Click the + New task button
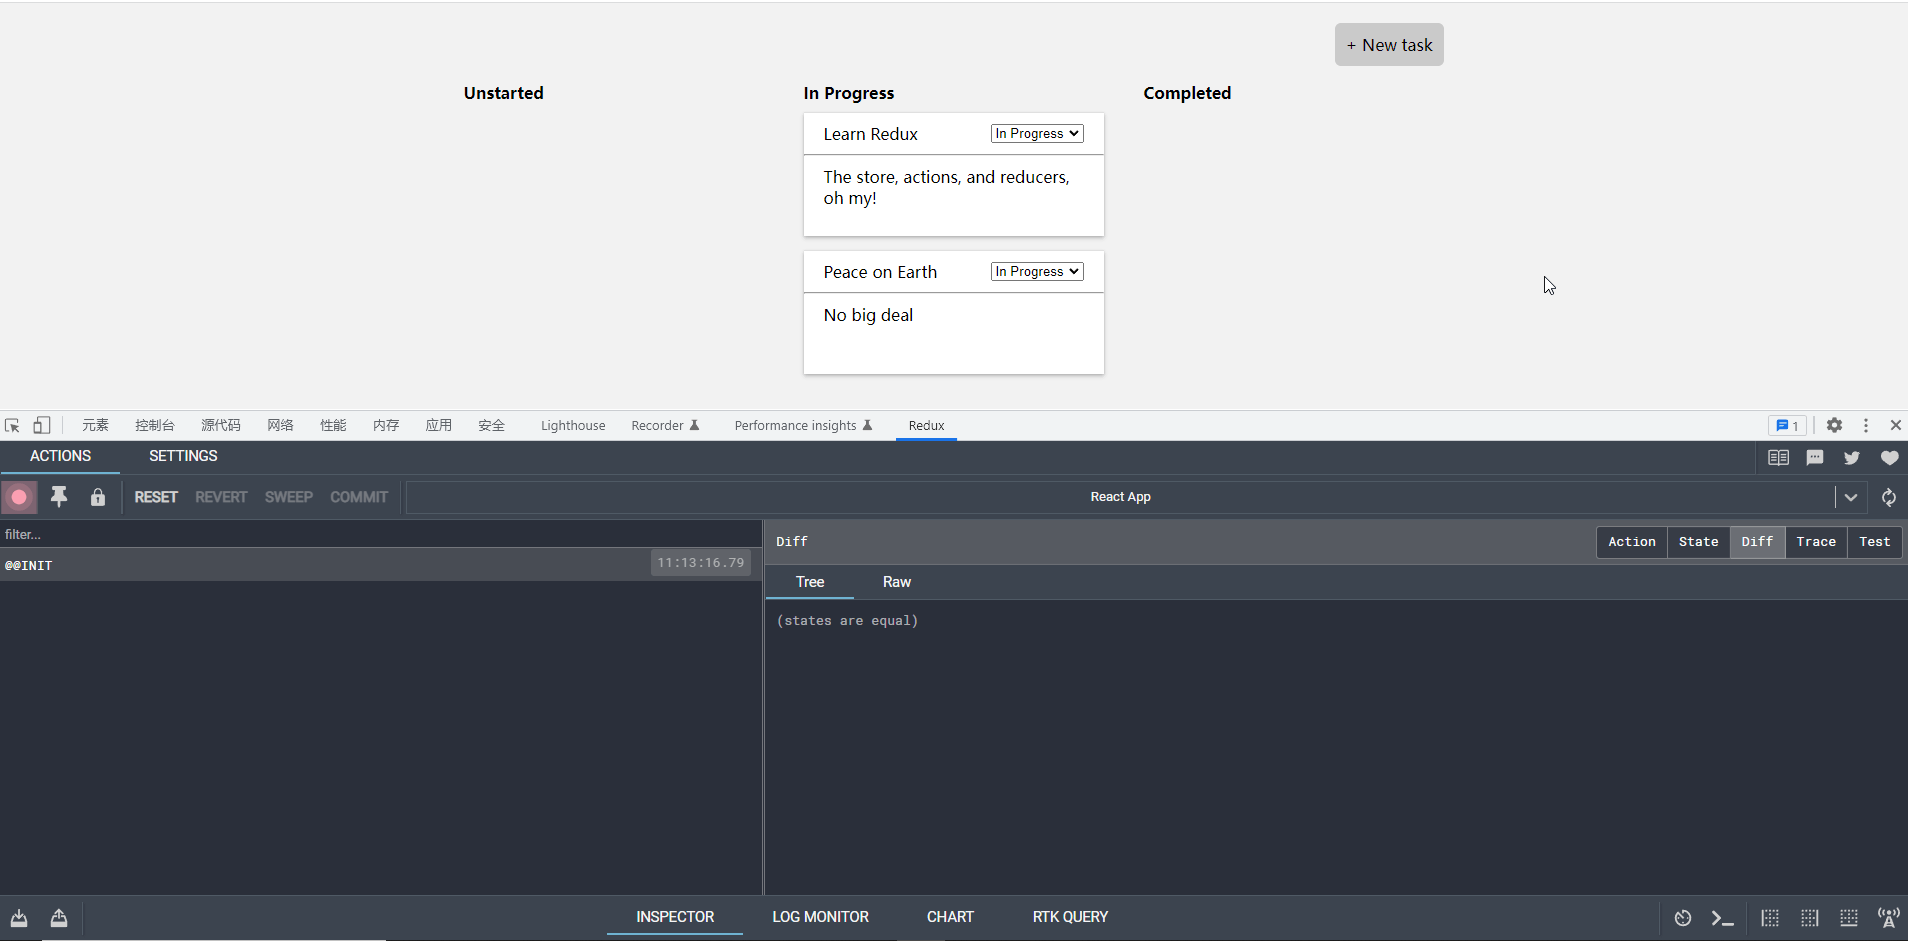Image resolution: width=1908 pixels, height=941 pixels. [x=1388, y=44]
